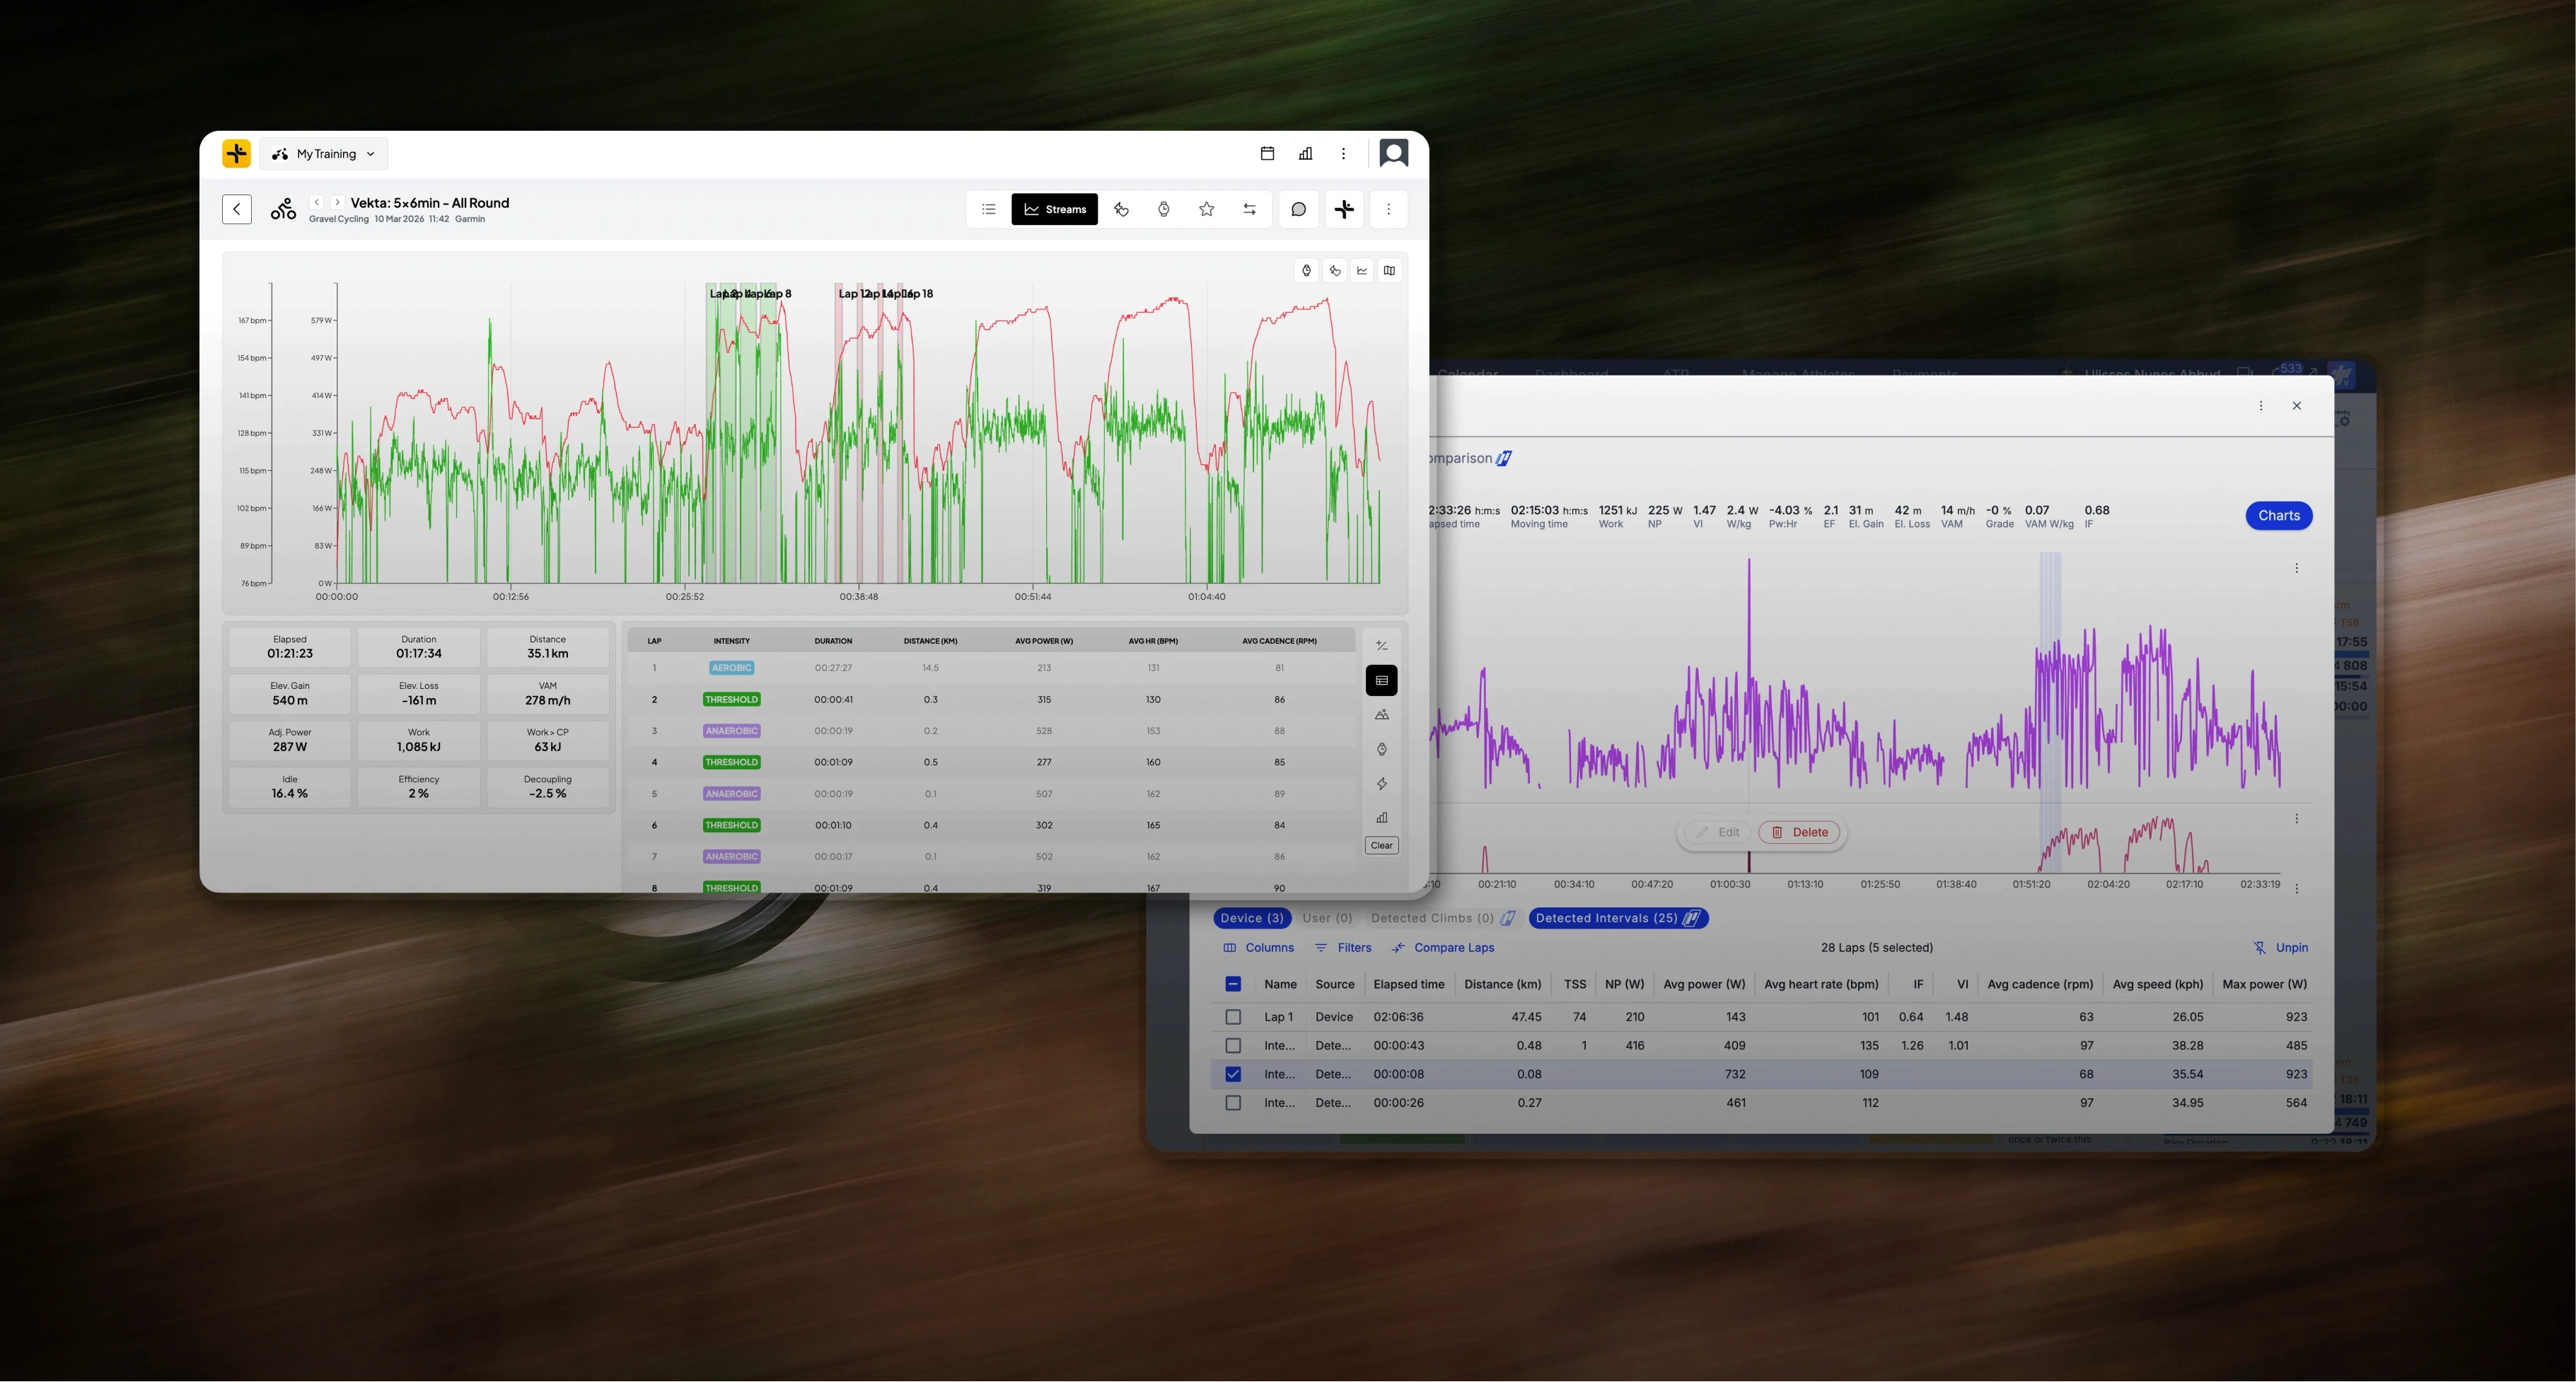Open the comments speech bubble icon
The image size is (2576, 1382).
click(1298, 209)
